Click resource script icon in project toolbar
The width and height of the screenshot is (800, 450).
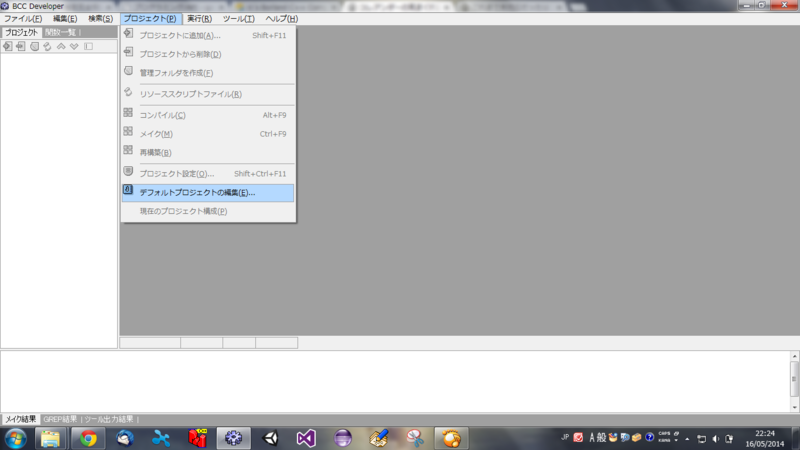coord(47,46)
